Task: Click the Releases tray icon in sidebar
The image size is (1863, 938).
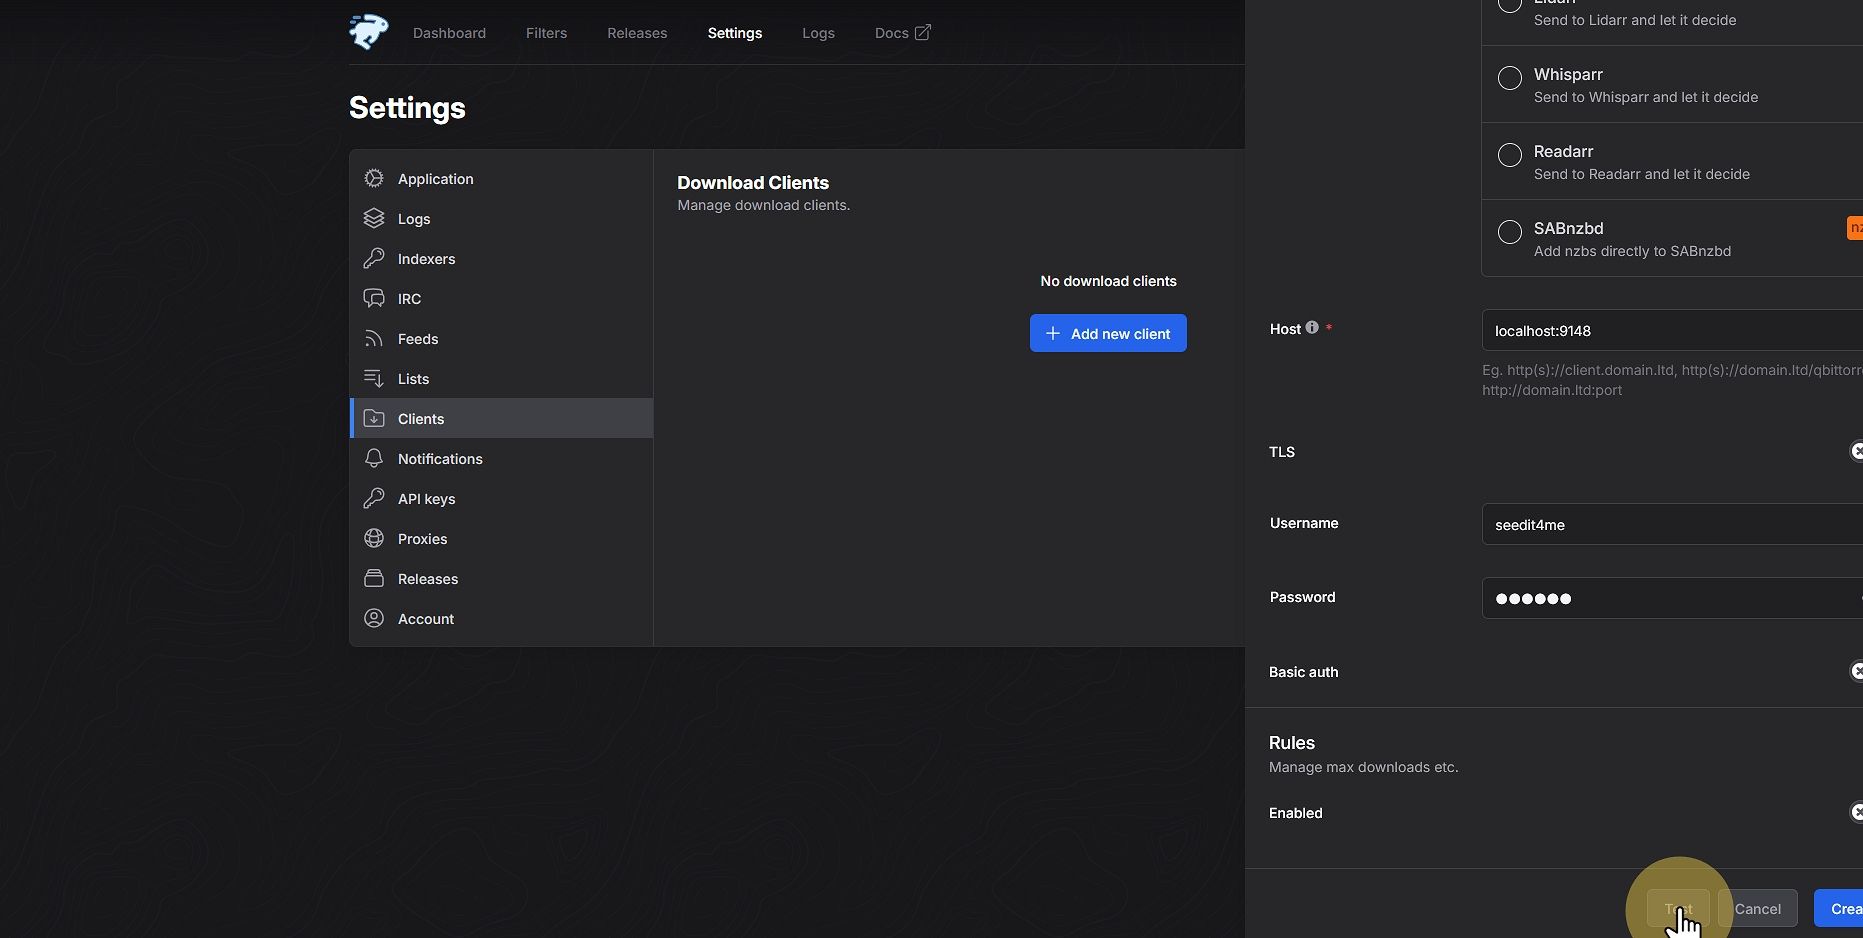Action: pos(374,578)
